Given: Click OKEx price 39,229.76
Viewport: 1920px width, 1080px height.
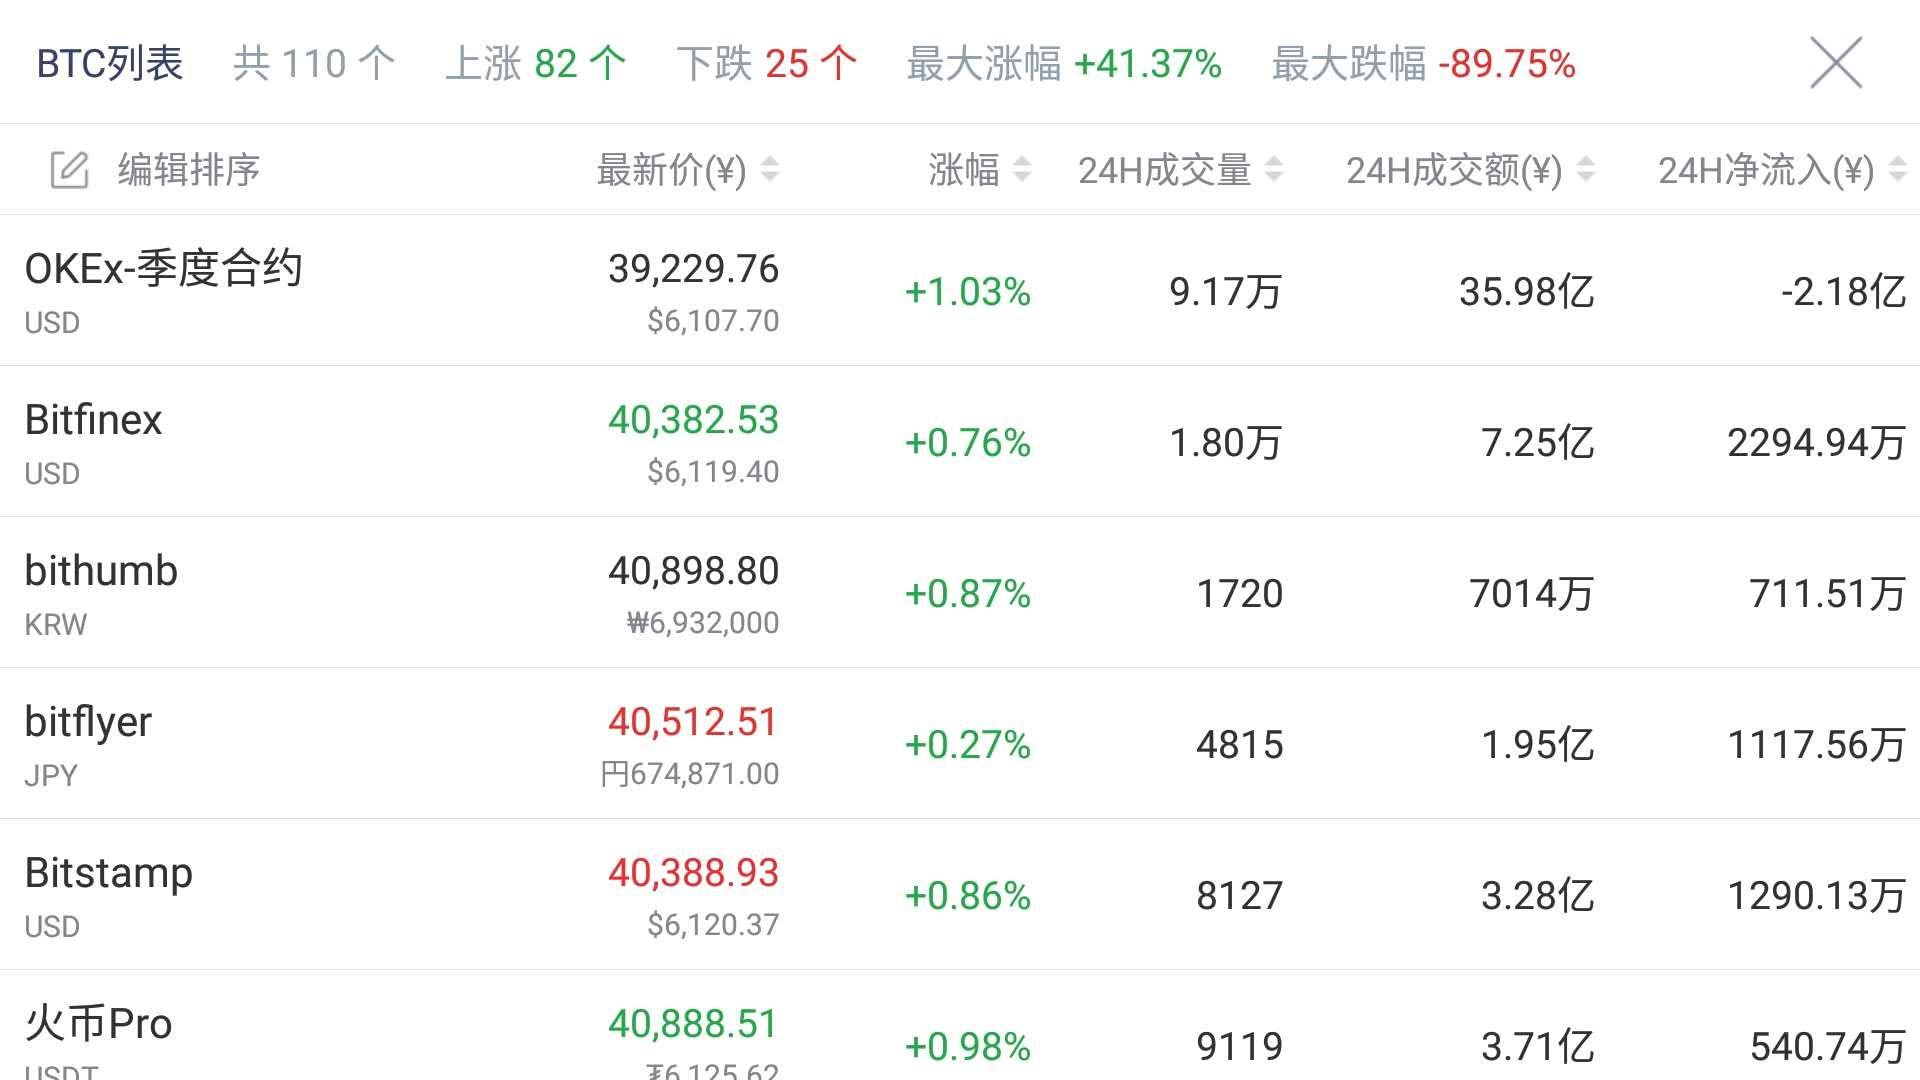Looking at the screenshot, I should click(x=693, y=269).
